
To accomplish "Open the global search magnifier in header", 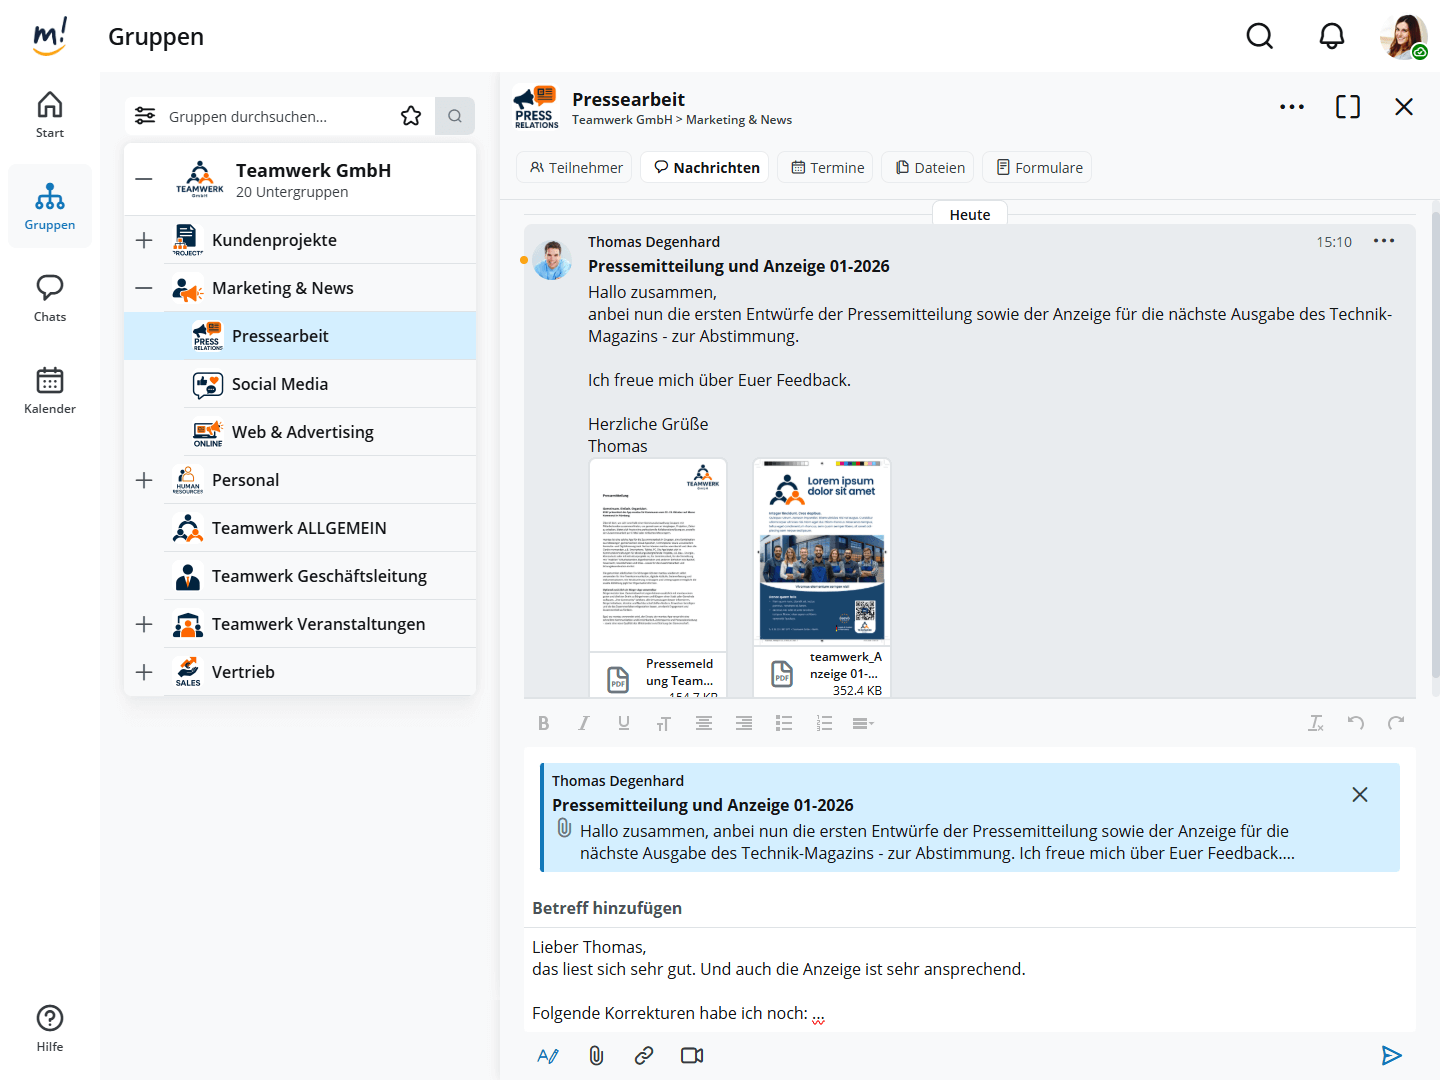I will (x=1259, y=37).
